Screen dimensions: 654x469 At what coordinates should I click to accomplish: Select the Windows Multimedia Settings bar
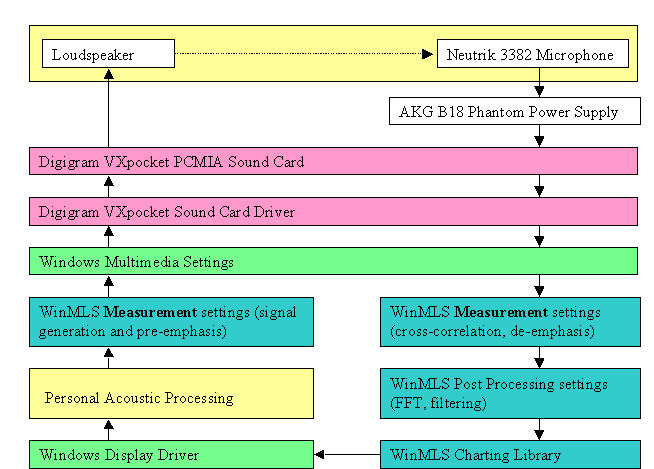[x=333, y=261]
